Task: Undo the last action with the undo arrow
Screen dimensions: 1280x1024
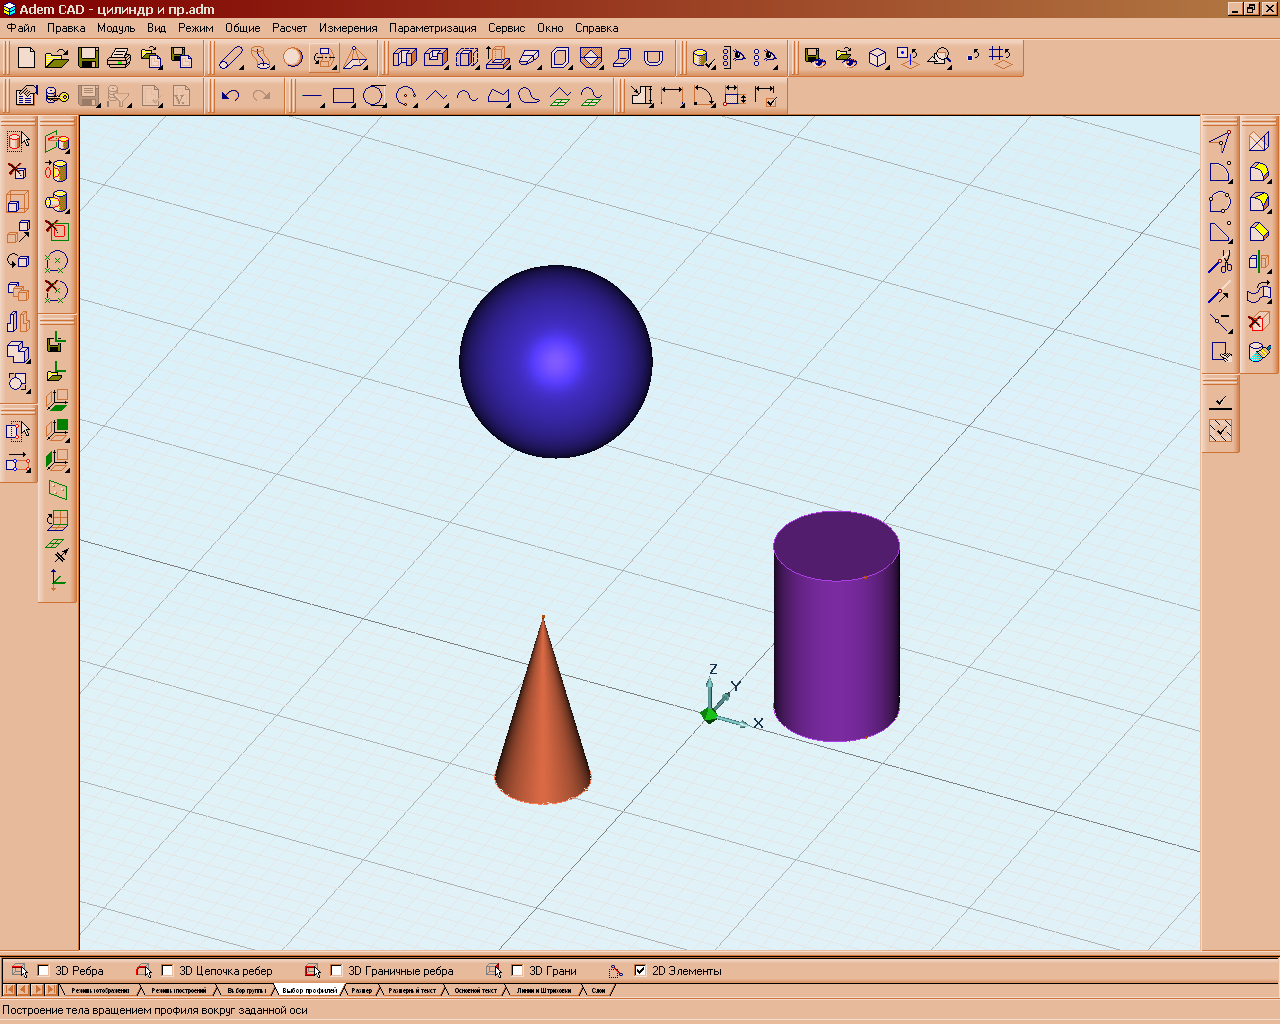Action: [231, 96]
